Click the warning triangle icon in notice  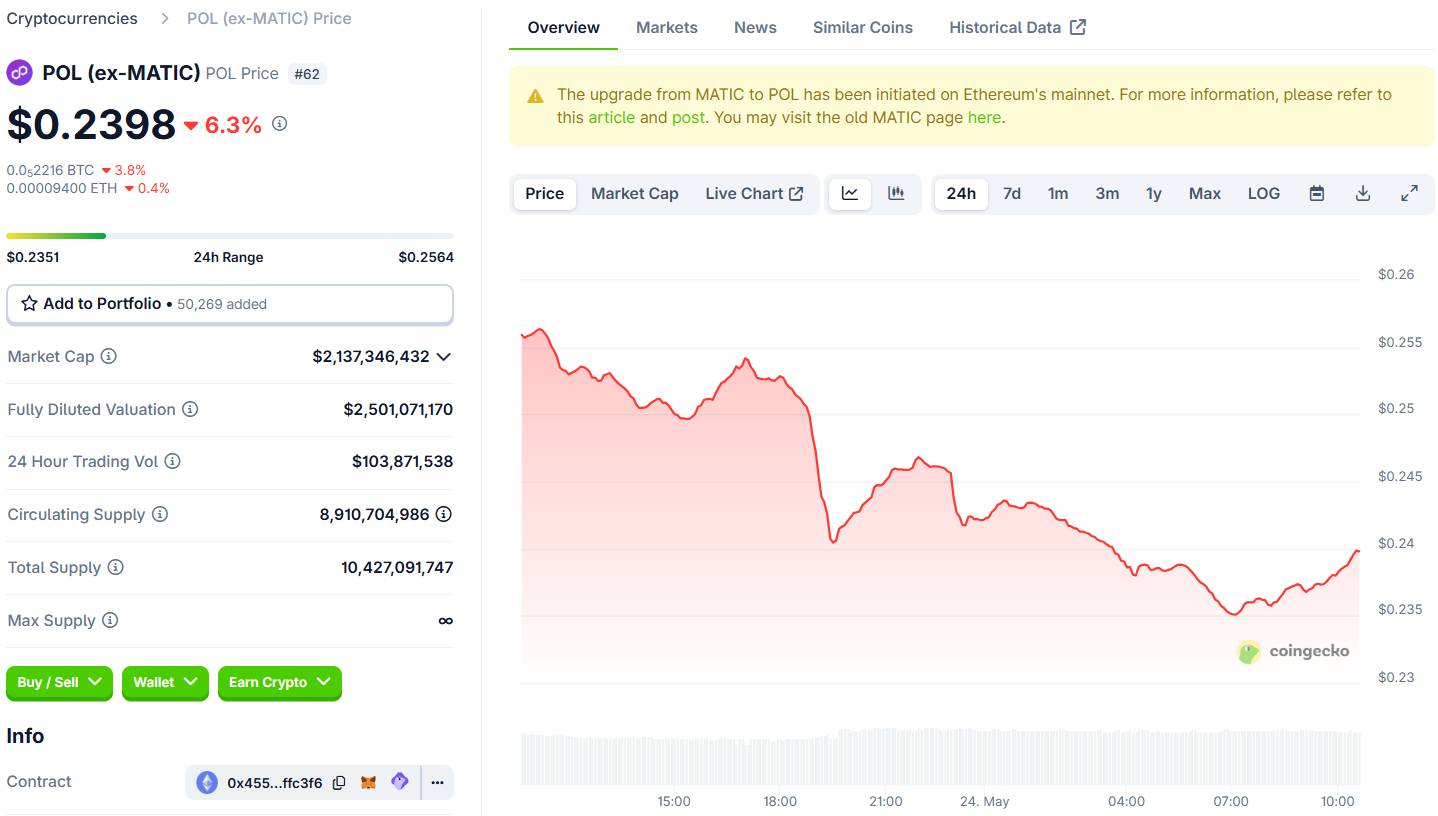coord(536,96)
